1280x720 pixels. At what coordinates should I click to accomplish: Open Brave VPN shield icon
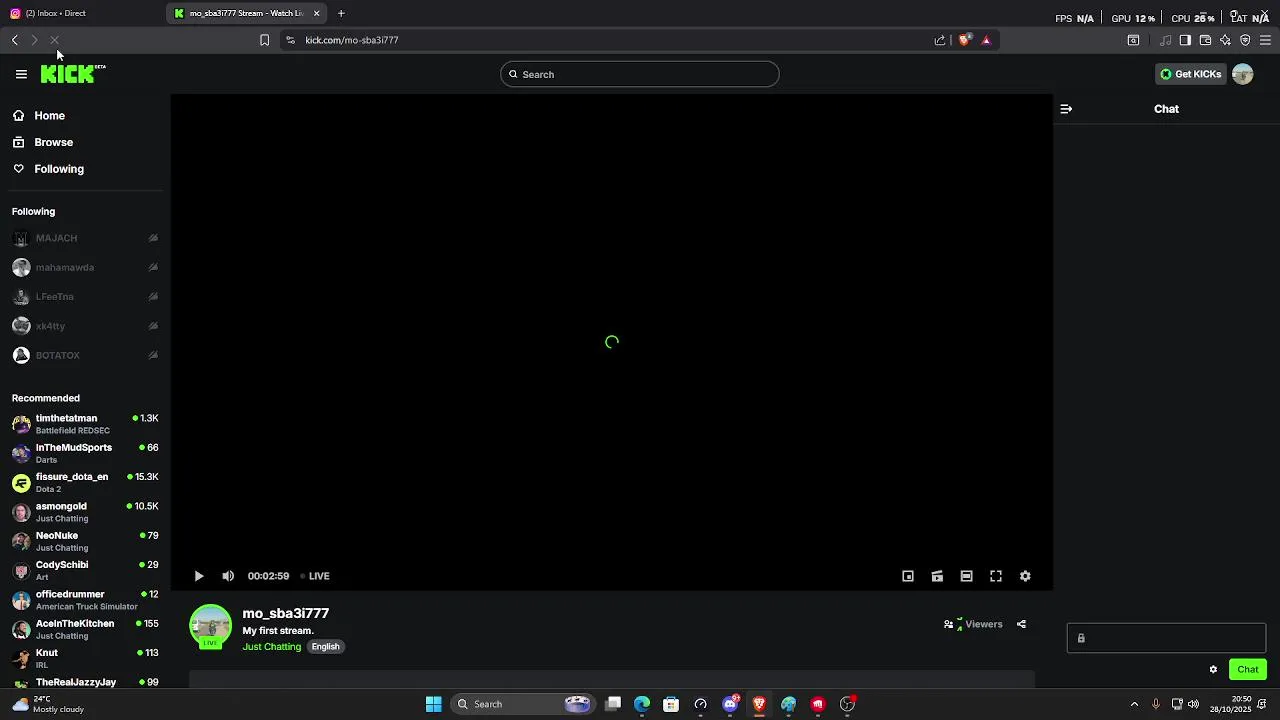pyautogui.click(x=1245, y=40)
